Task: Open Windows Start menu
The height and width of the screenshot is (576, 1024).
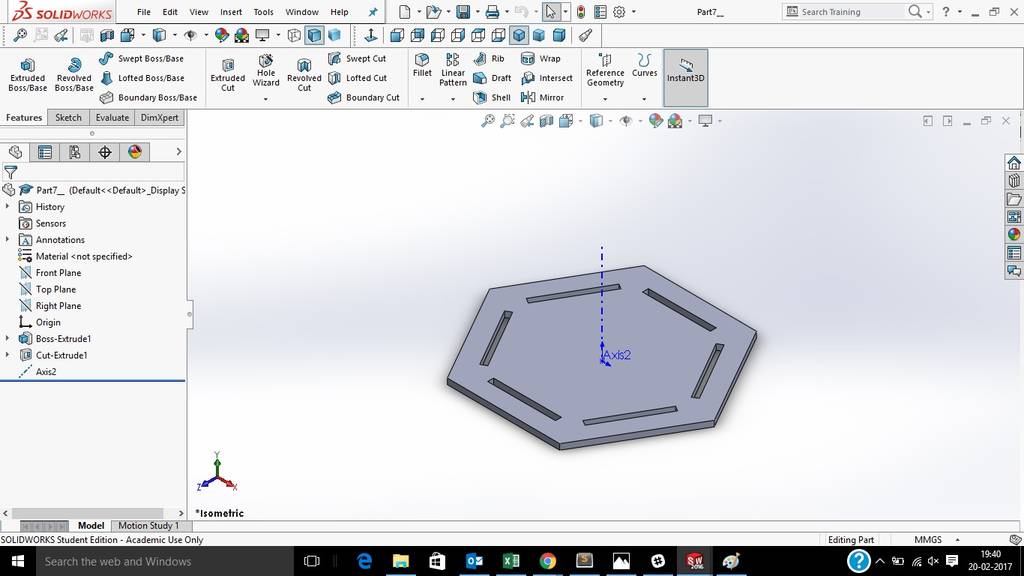Action: [x=18, y=561]
